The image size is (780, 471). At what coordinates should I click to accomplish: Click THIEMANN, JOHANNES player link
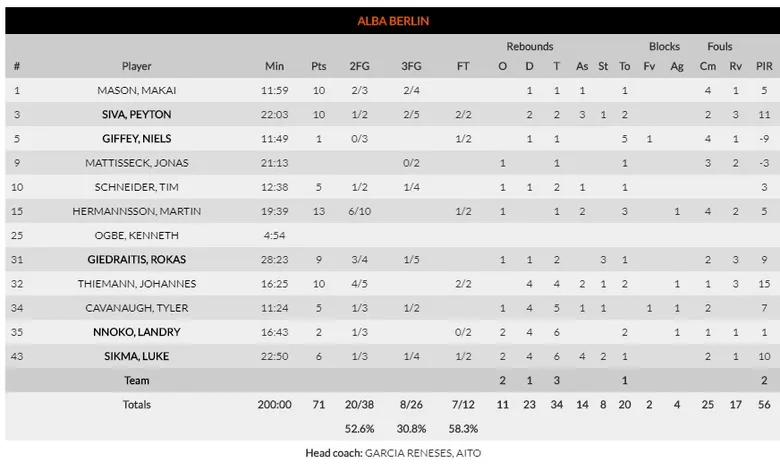point(137,284)
